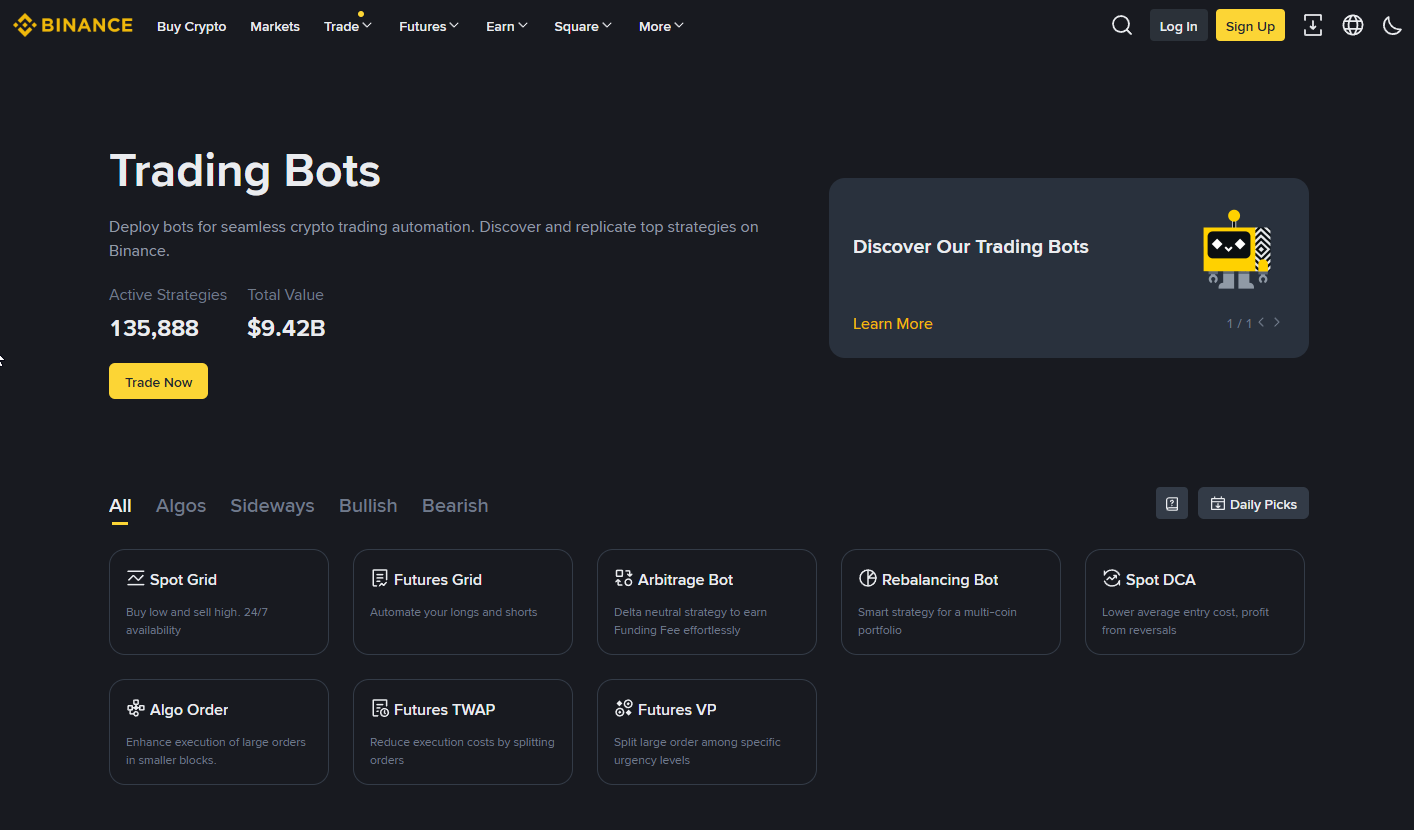Switch the strategy filter to Bullish

368,505
